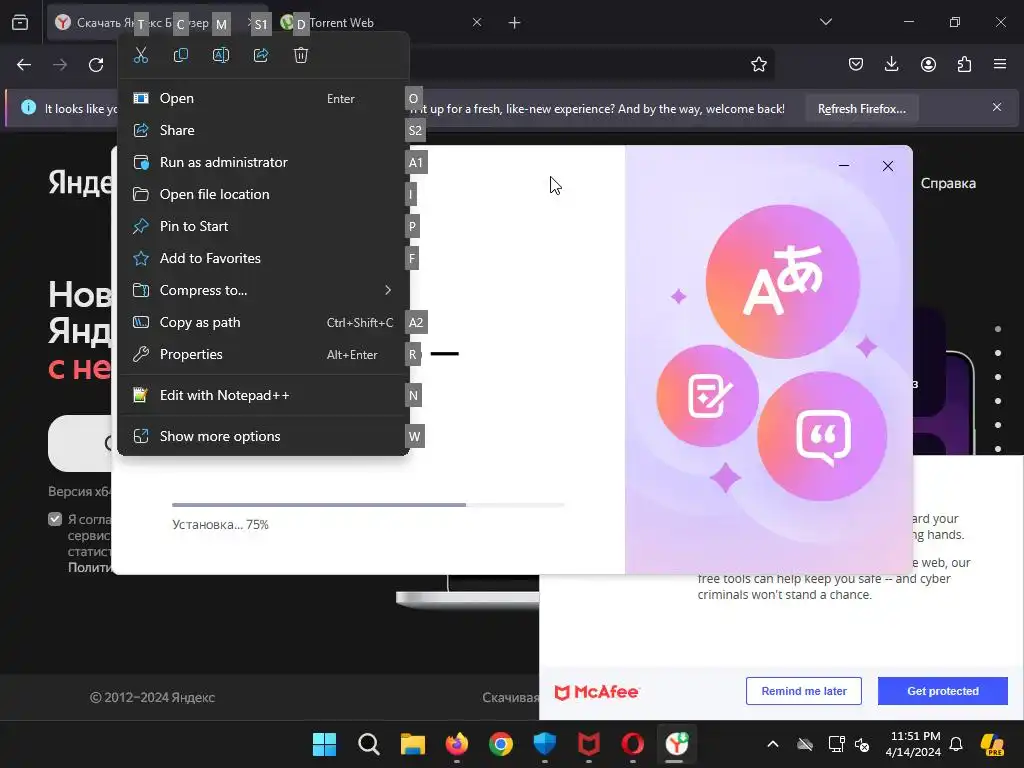Open Firefox Extensions icon

[964, 64]
